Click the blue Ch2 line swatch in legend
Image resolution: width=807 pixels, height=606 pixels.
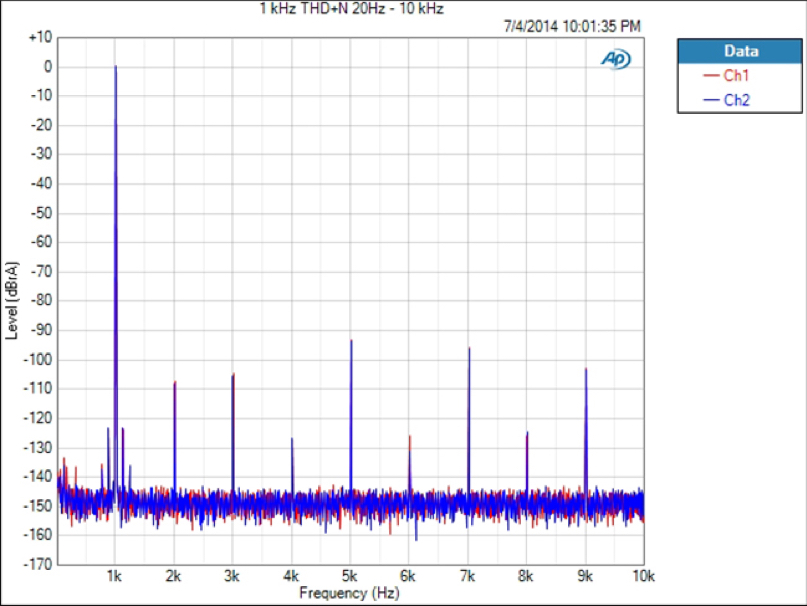coord(712,100)
